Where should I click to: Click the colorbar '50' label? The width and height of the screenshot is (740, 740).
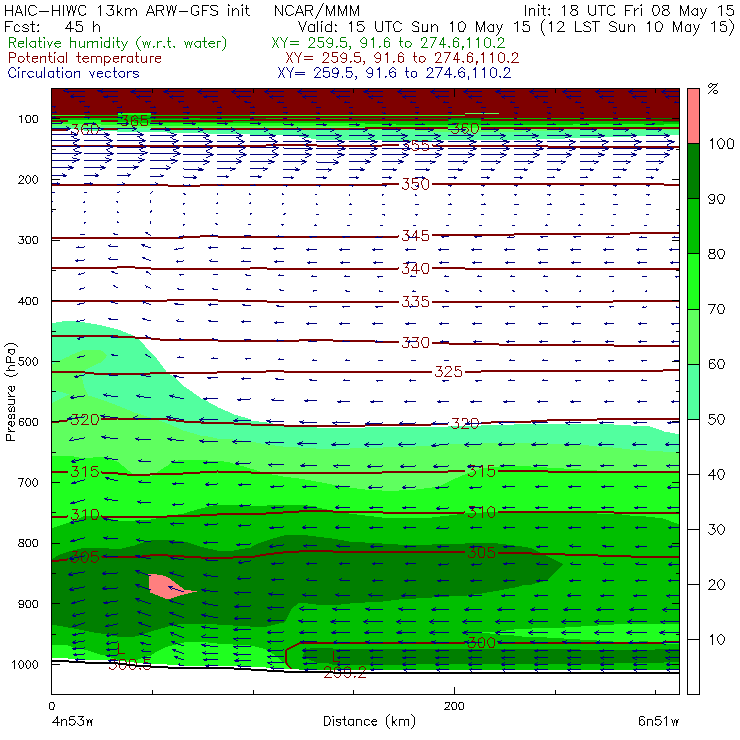tap(716, 419)
